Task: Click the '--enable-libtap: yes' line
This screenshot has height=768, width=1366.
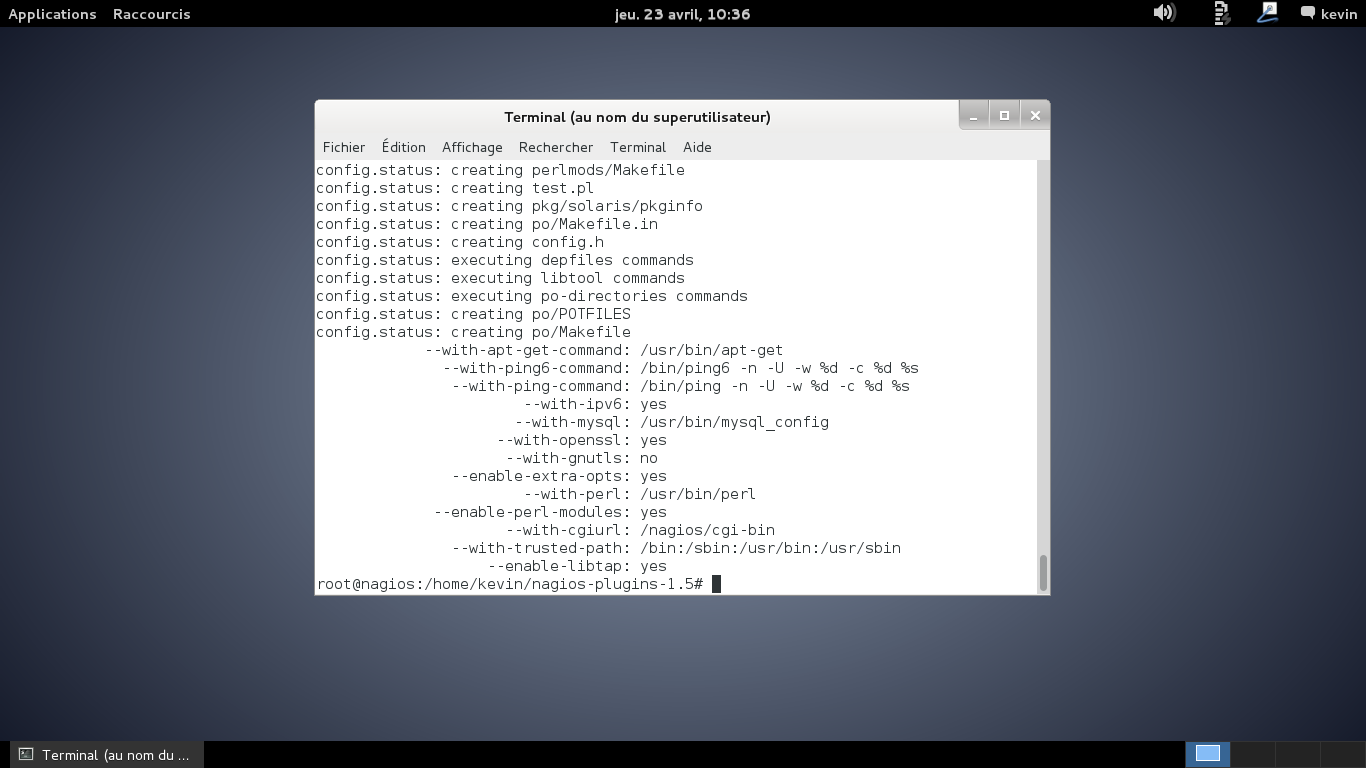Action: [x=577, y=566]
